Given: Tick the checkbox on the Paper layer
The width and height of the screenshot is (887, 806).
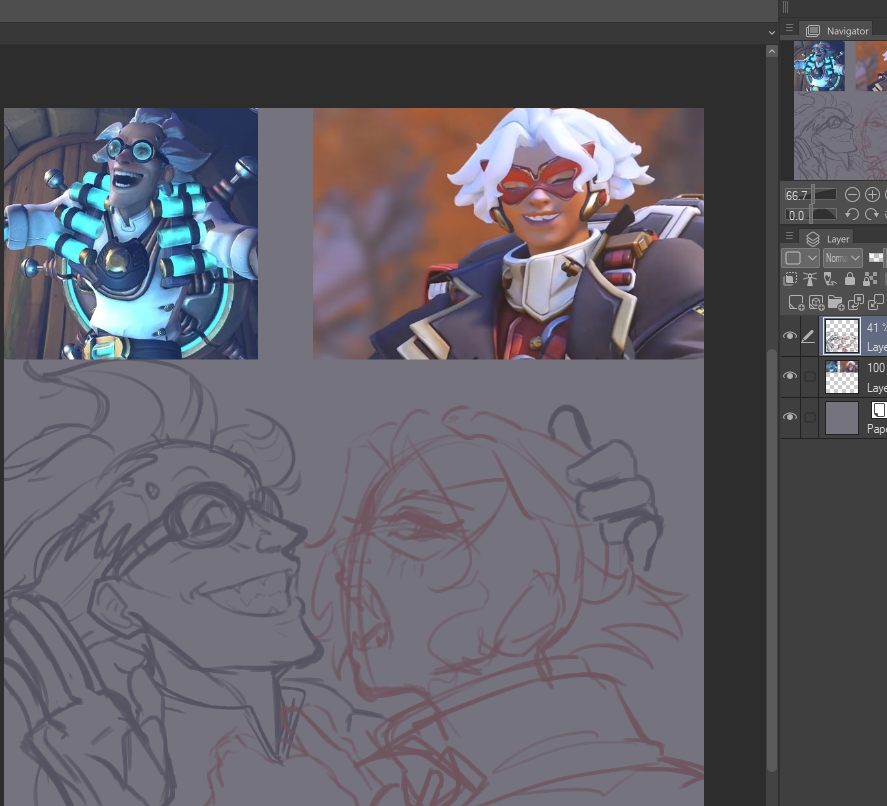Looking at the screenshot, I should 810,417.
